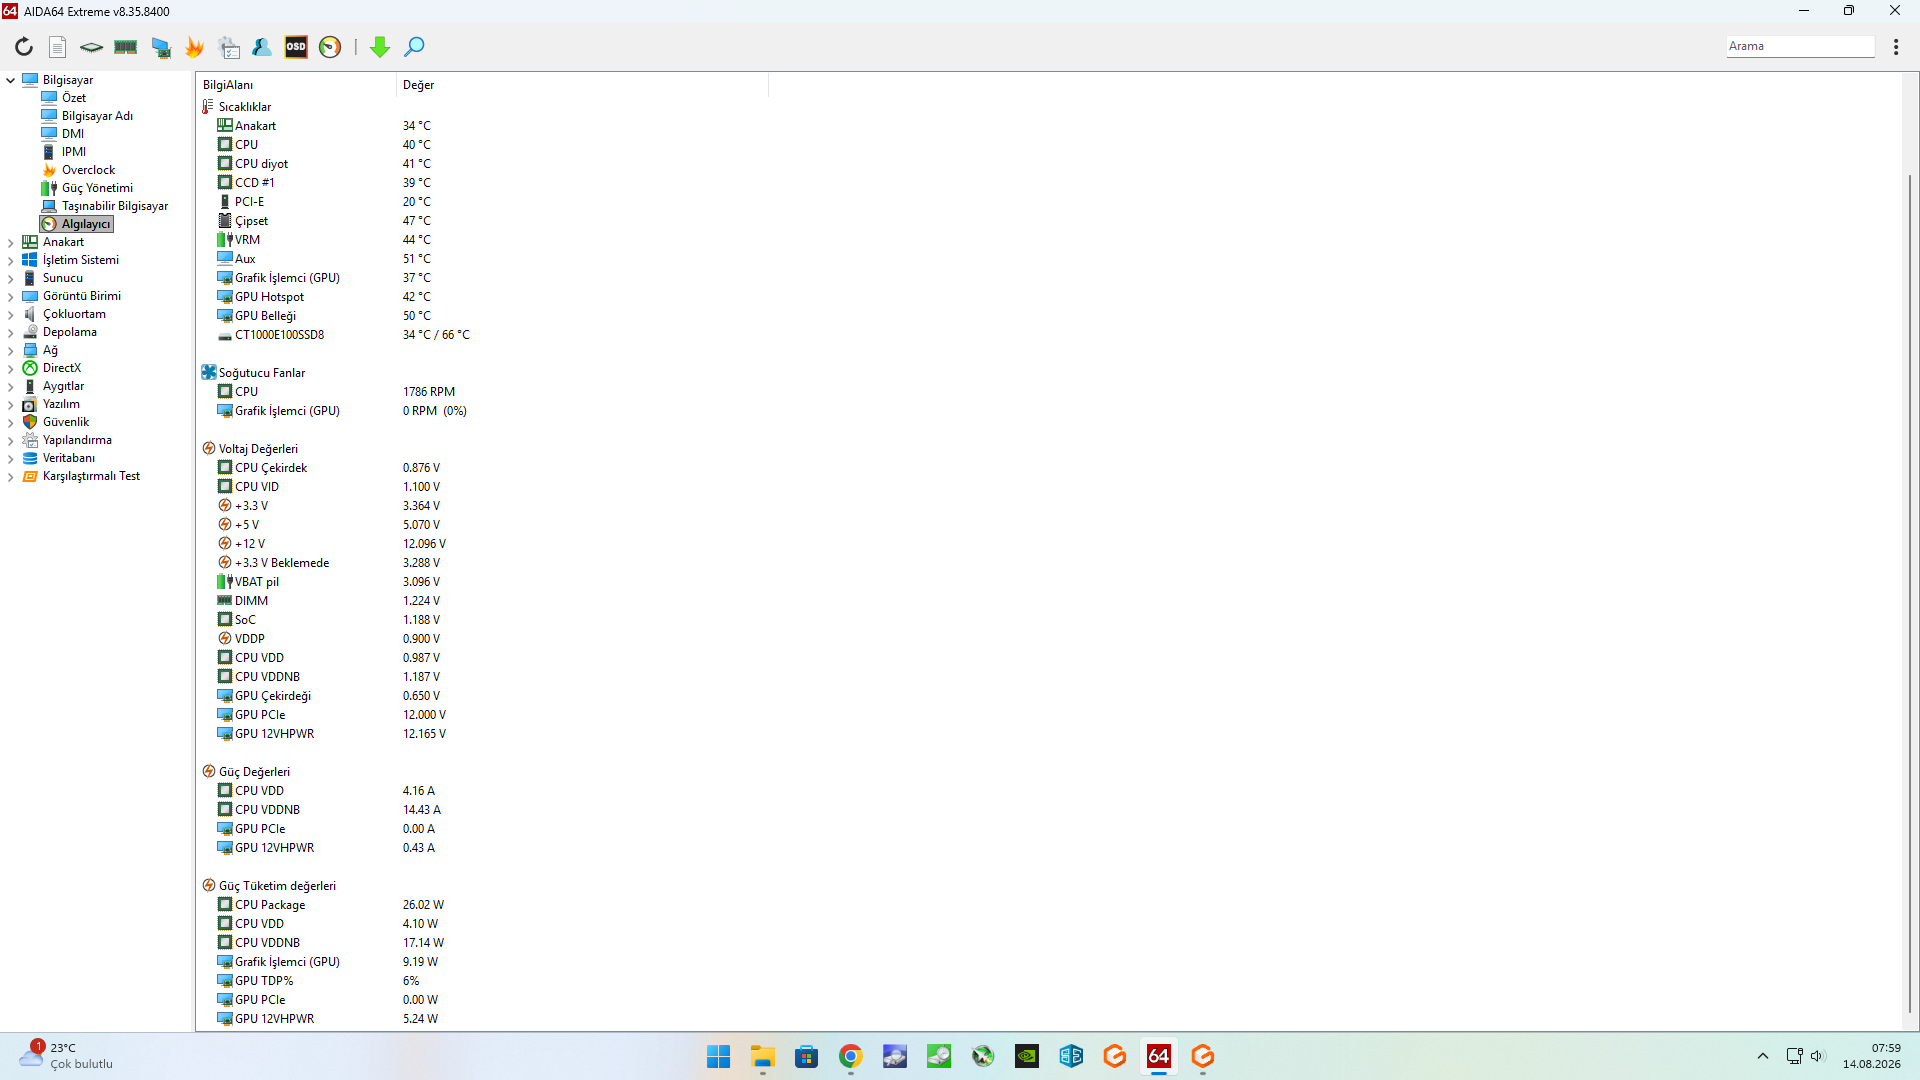The image size is (1920, 1080).
Task: Select Overclock in the tree
Action: pos(88,170)
